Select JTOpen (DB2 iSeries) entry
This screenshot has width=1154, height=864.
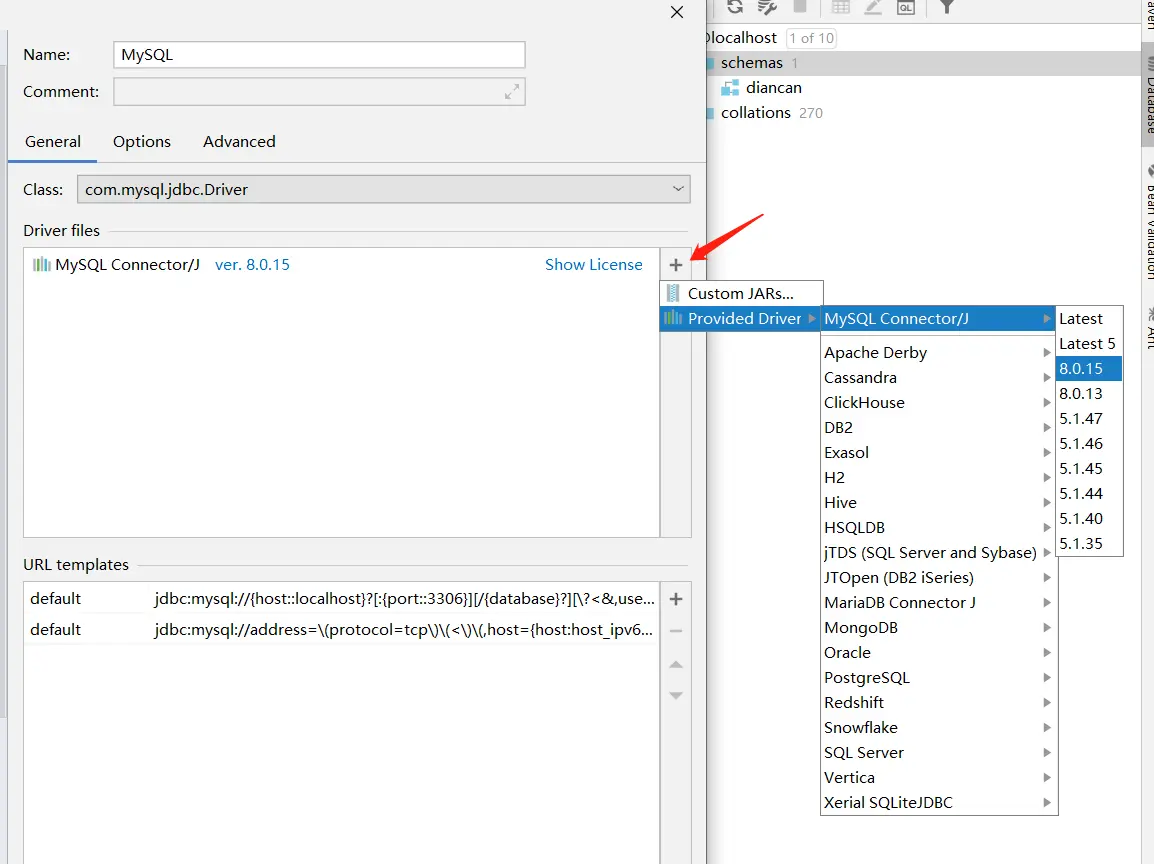[x=938, y=578]
